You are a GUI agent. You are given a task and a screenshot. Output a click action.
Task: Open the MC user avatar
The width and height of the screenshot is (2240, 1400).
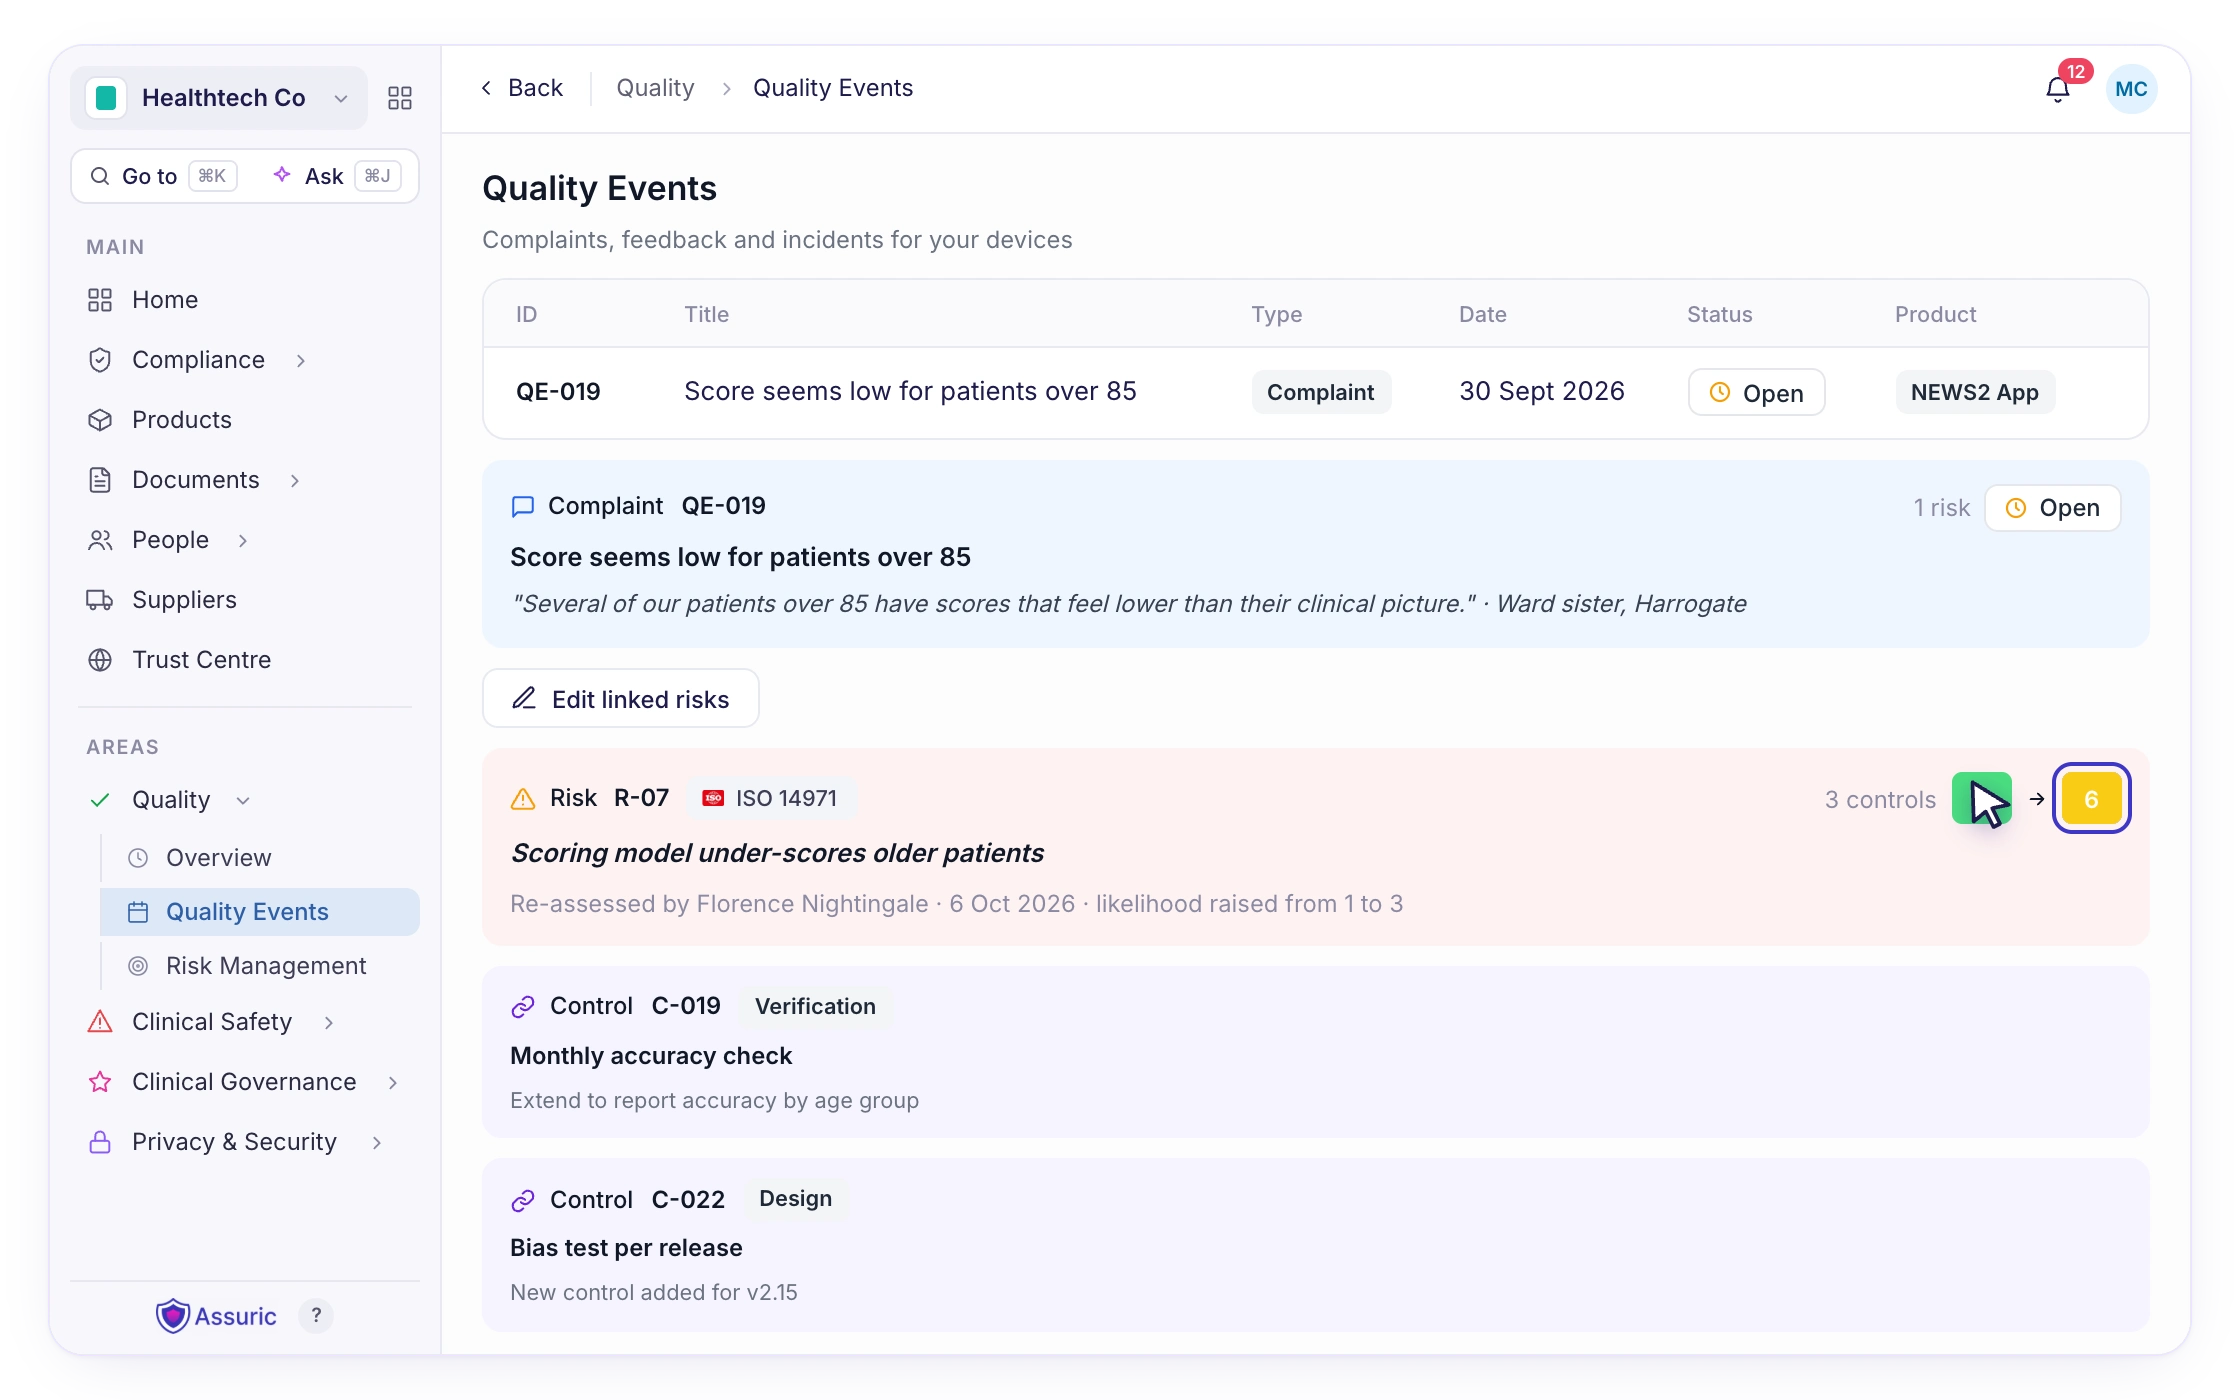coord(2131,89)
